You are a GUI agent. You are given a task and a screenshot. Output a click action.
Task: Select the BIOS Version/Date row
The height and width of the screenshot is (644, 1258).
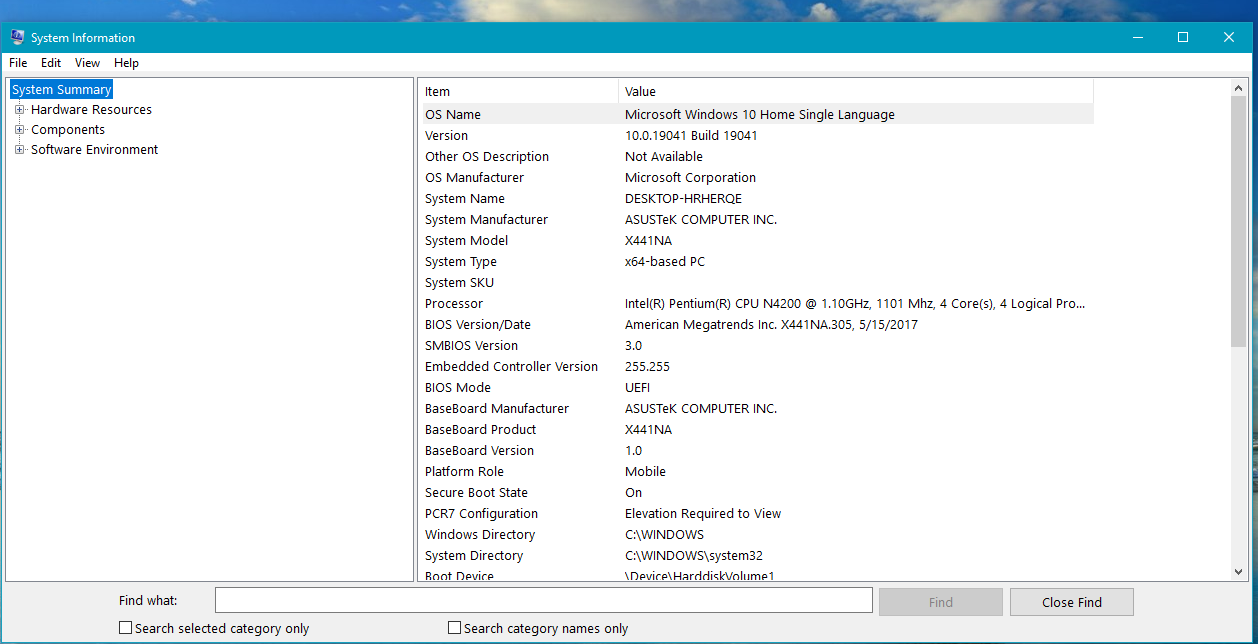pos(757,324)
